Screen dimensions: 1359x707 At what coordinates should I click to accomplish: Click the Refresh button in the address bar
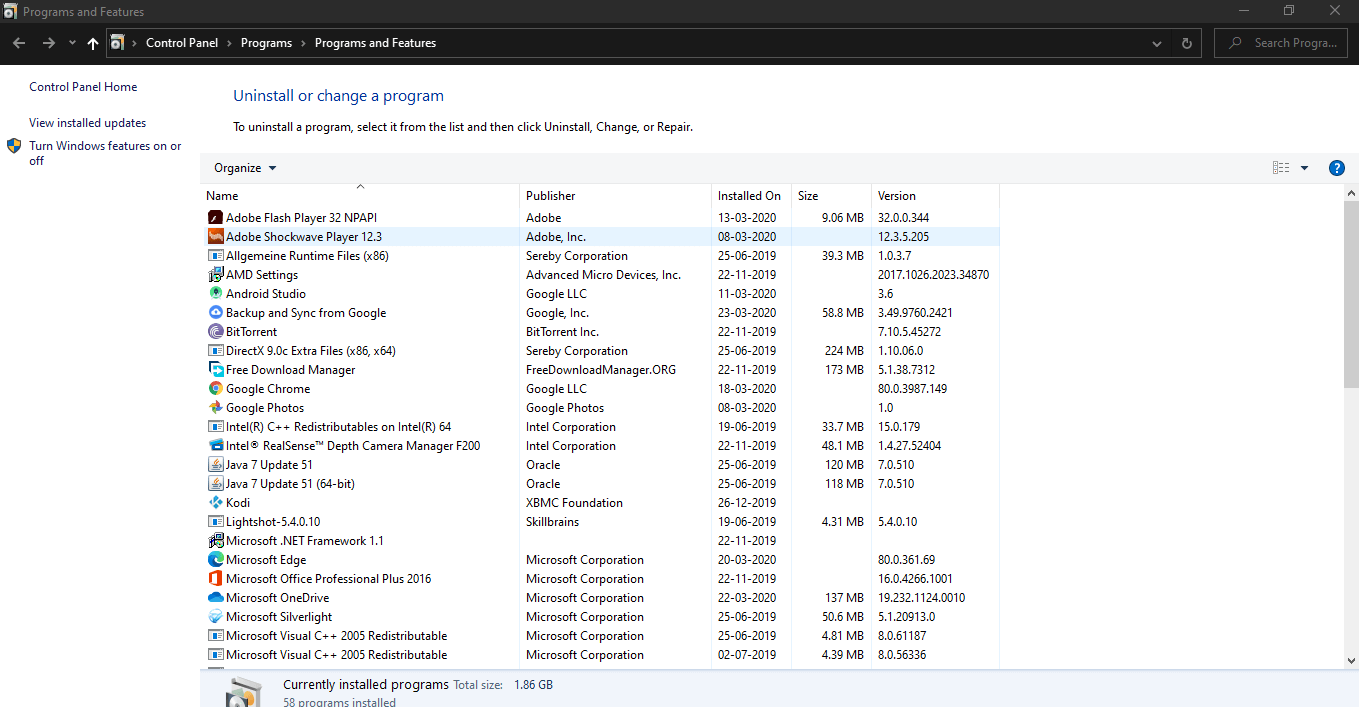pos(1186,43)
